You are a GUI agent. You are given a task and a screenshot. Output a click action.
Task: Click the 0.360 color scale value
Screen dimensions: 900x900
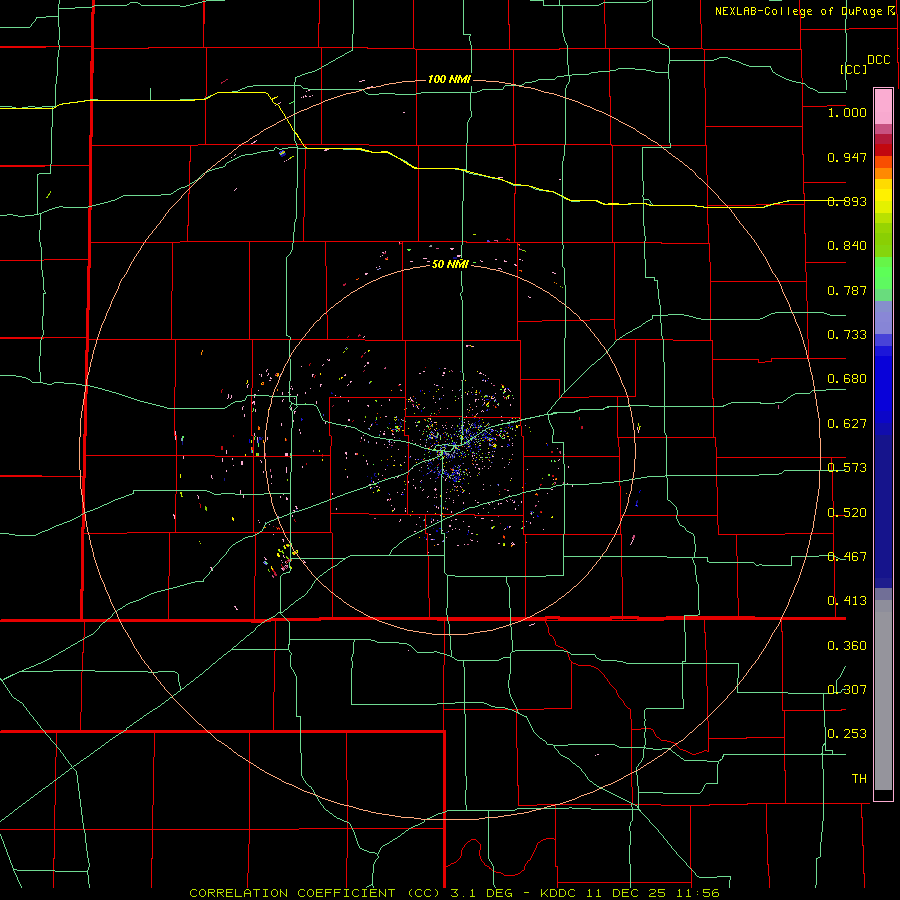pos(847,646)
